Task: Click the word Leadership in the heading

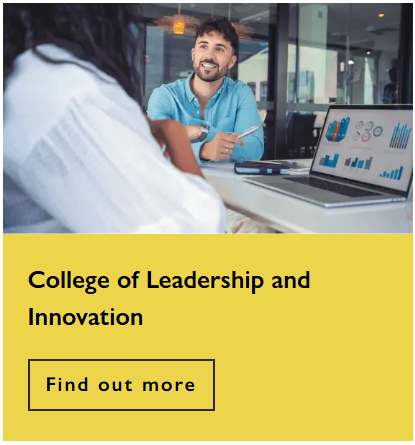Action: (205, 280)
